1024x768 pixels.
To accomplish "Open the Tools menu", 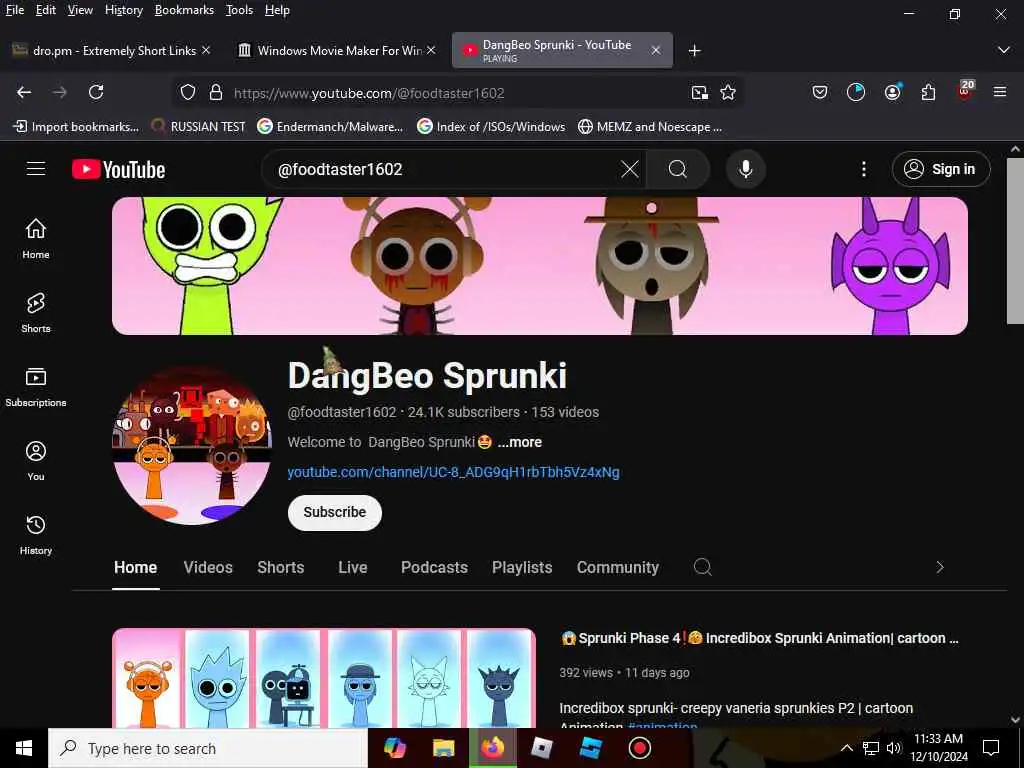I will click(239, 10).
